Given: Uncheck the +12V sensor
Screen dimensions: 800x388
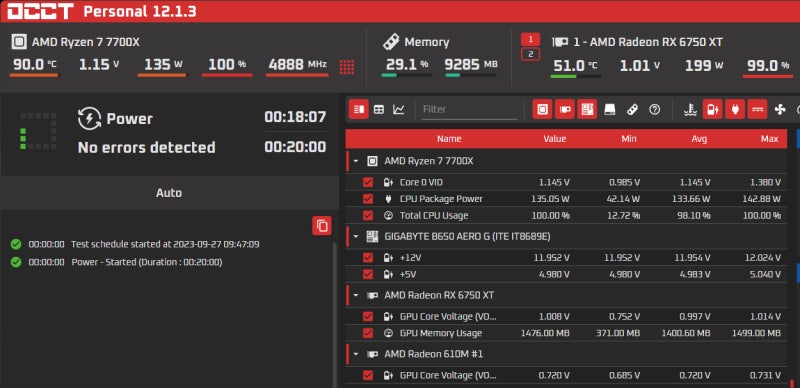Looking at the screenshot, I should 368,258.
